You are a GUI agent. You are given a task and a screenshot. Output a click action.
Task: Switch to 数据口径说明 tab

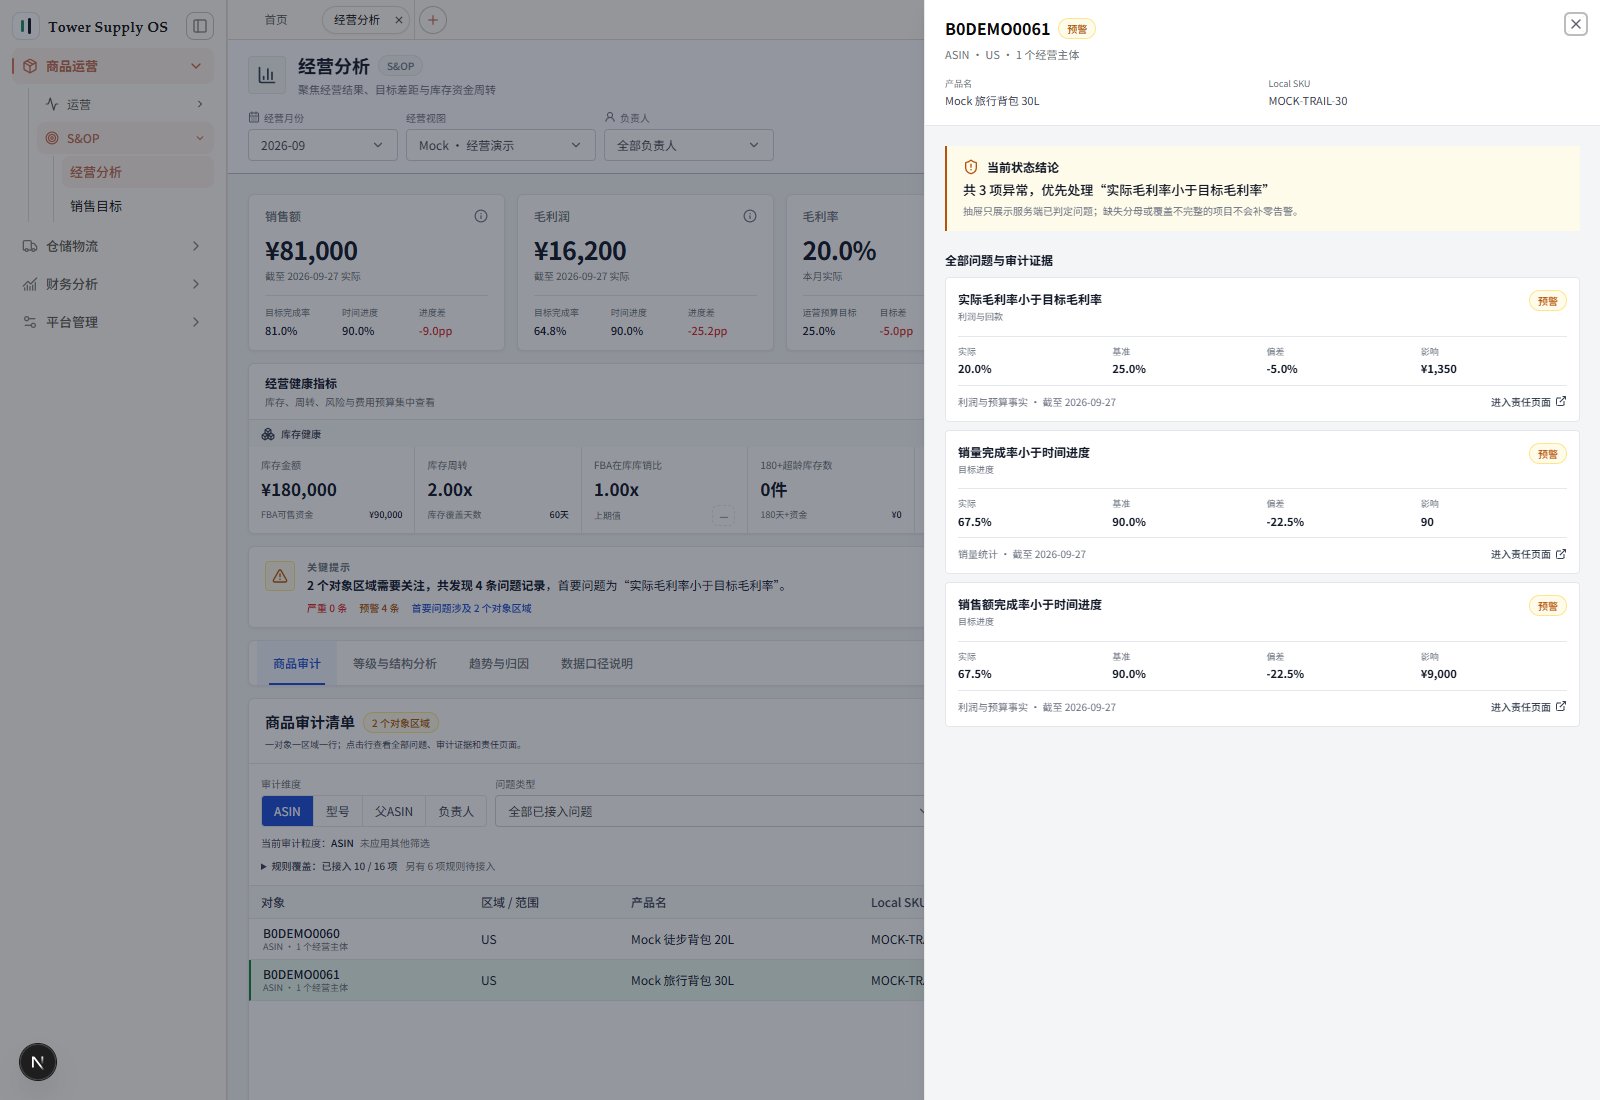click(x=597, y=663)
